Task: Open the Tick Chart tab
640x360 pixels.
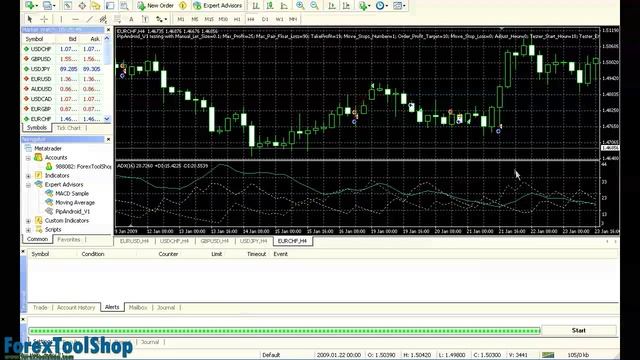Action: tap(69, 128)
